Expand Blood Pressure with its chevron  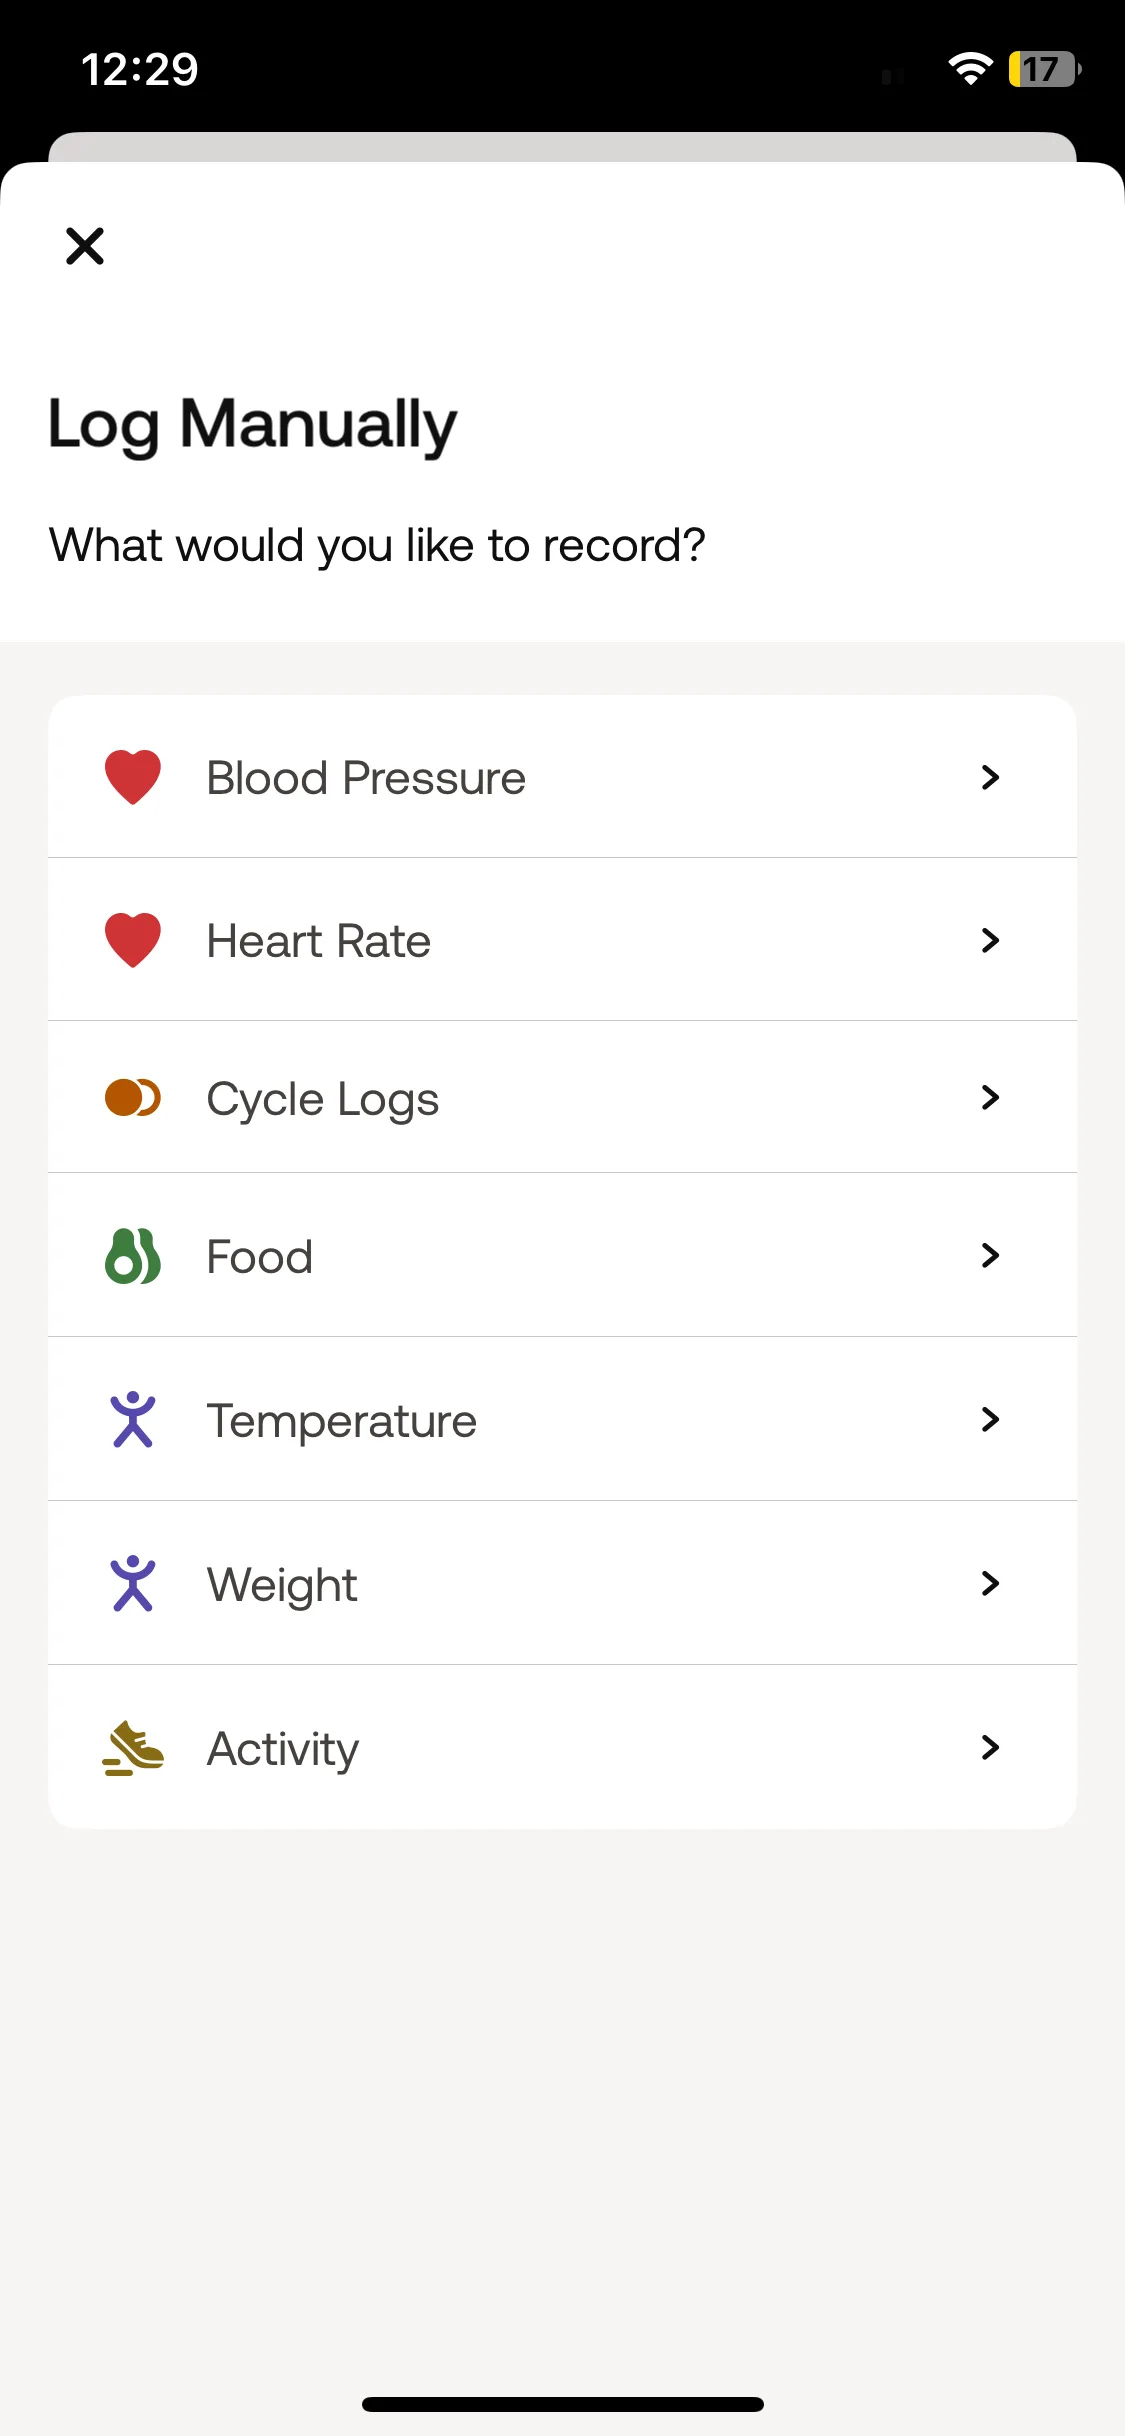(x=990, y=777)
